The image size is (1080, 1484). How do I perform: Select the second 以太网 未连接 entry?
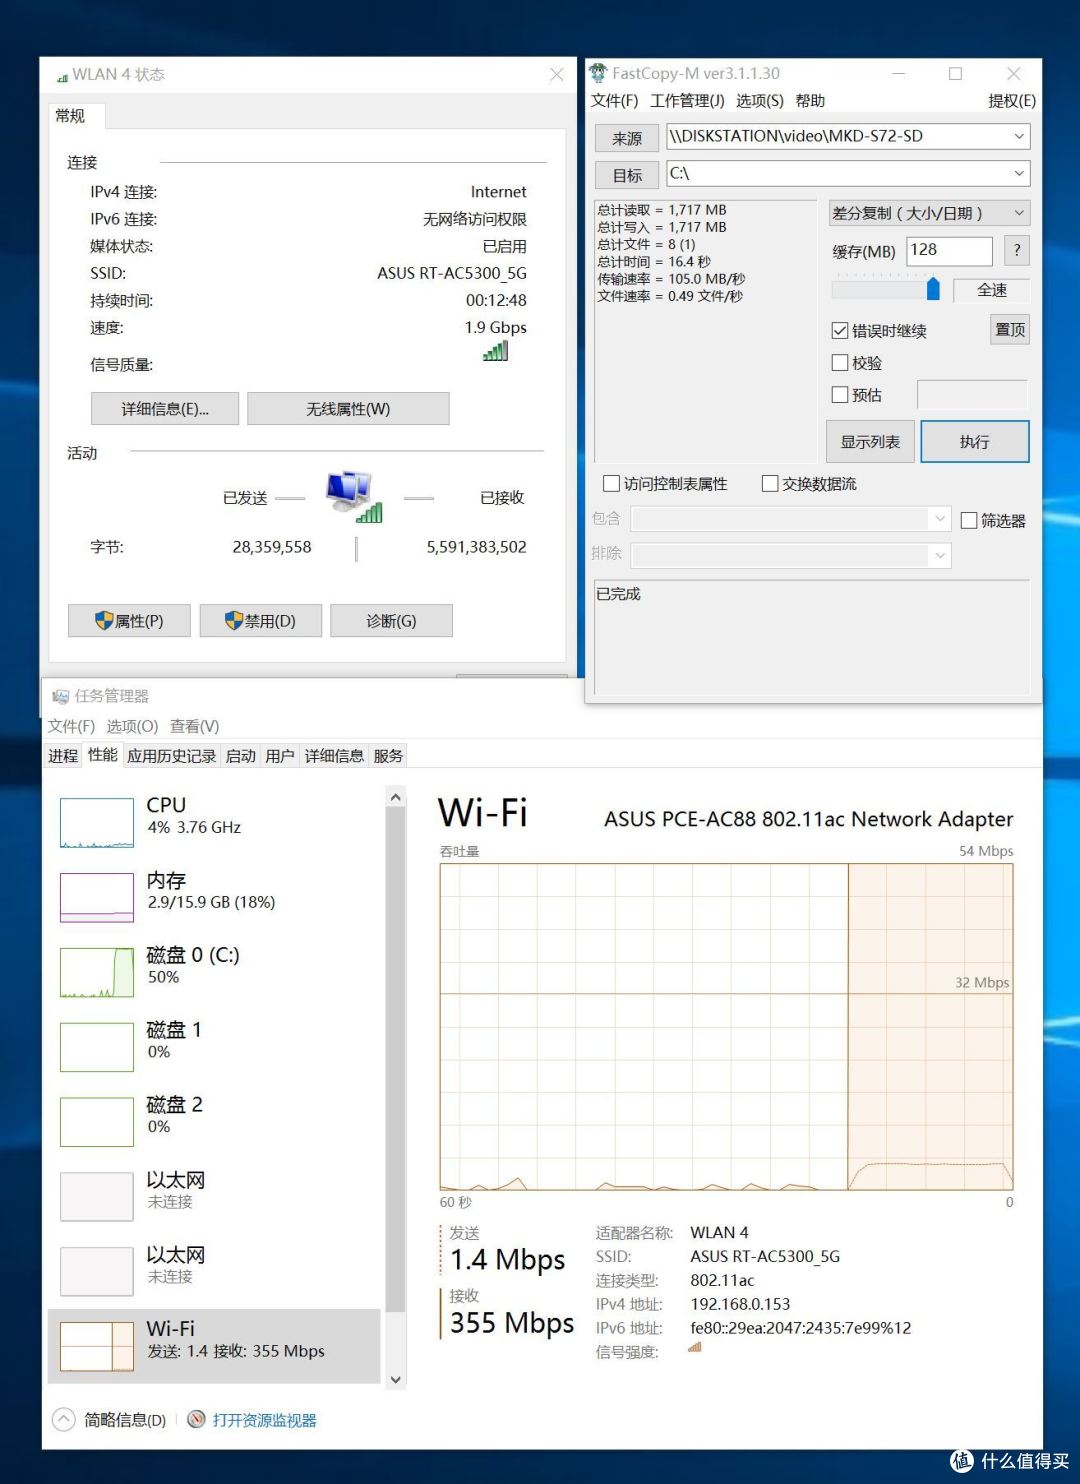(x=214, y=1272)
